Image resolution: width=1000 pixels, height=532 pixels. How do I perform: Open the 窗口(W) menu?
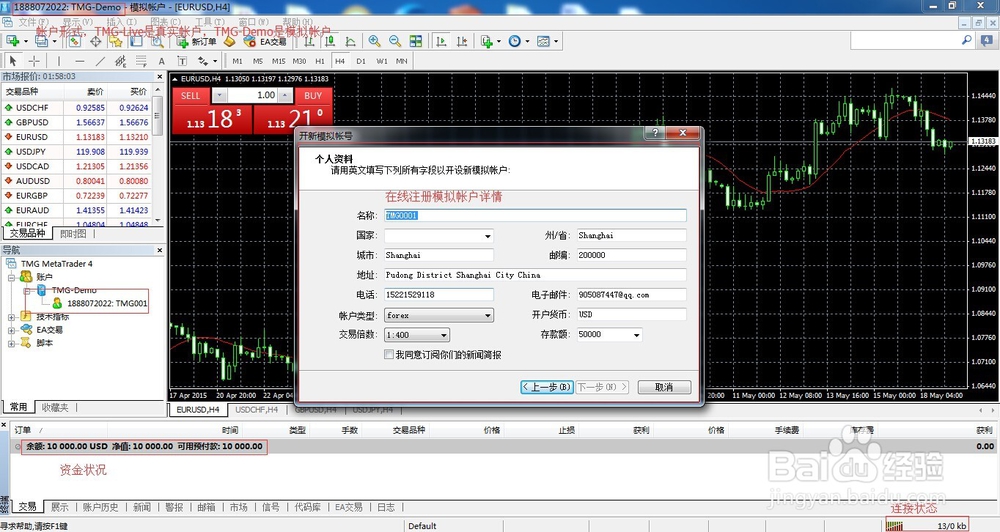point(254,22)
